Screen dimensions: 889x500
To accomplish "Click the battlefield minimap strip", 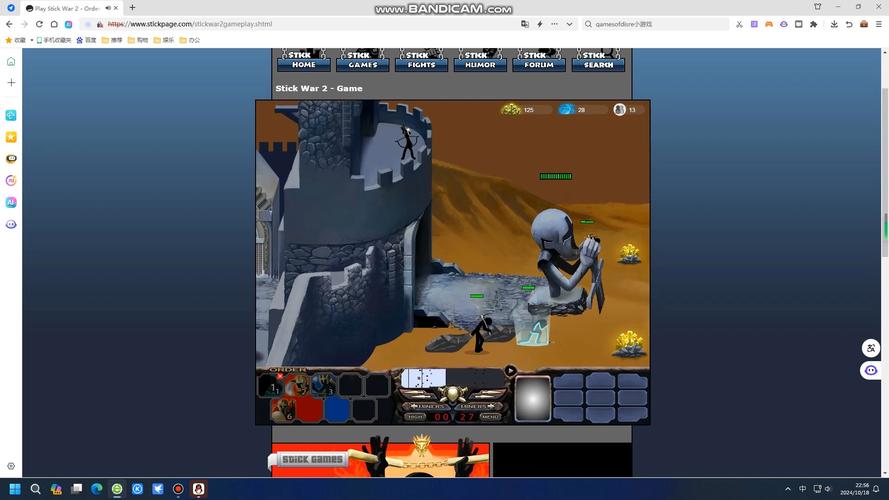I will tap(424, 377).
